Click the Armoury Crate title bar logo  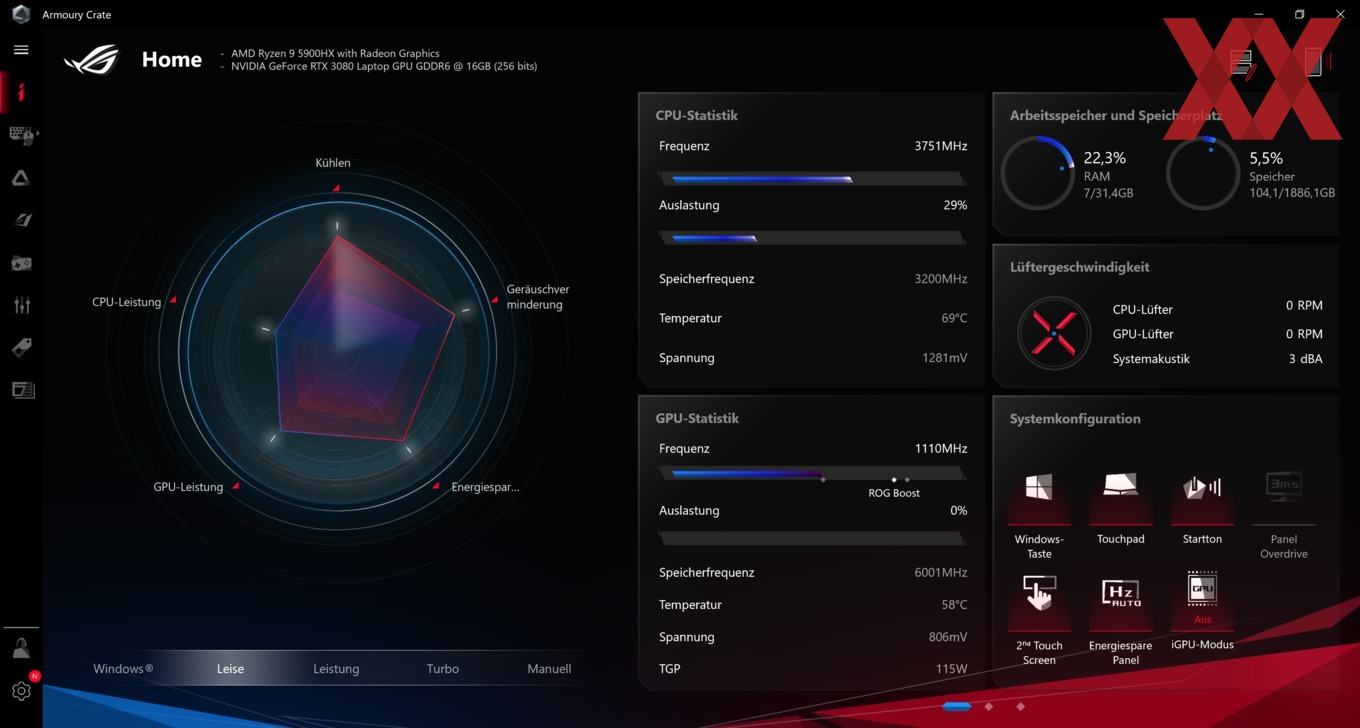coord(20,15)
